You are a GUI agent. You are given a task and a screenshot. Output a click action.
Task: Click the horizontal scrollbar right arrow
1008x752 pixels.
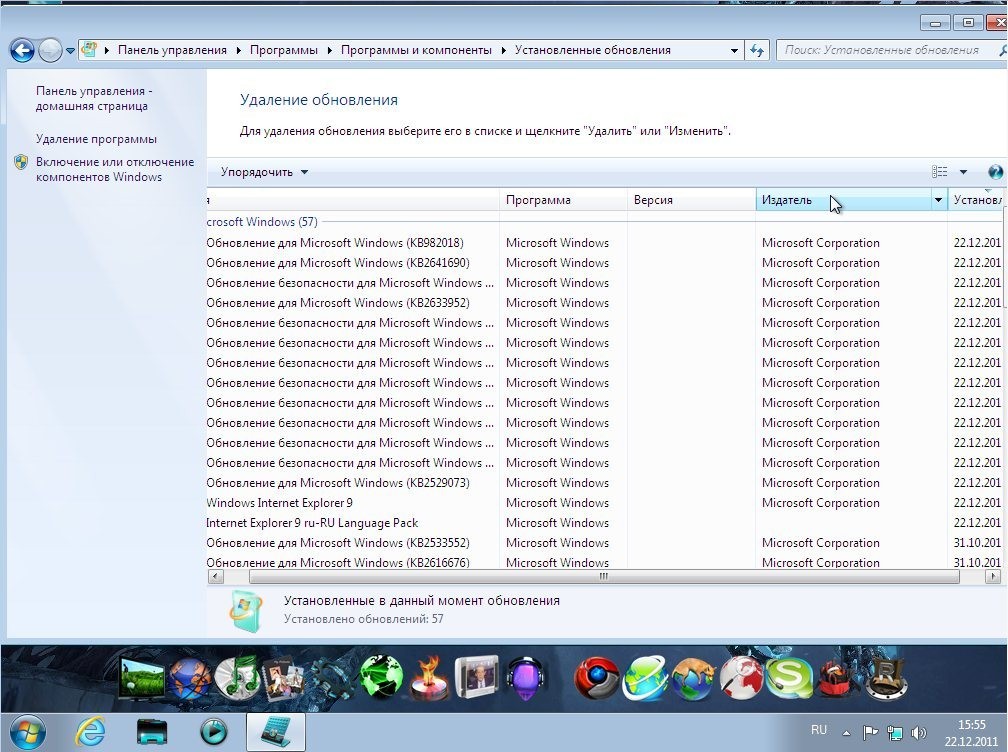click(x=993, y=577)
